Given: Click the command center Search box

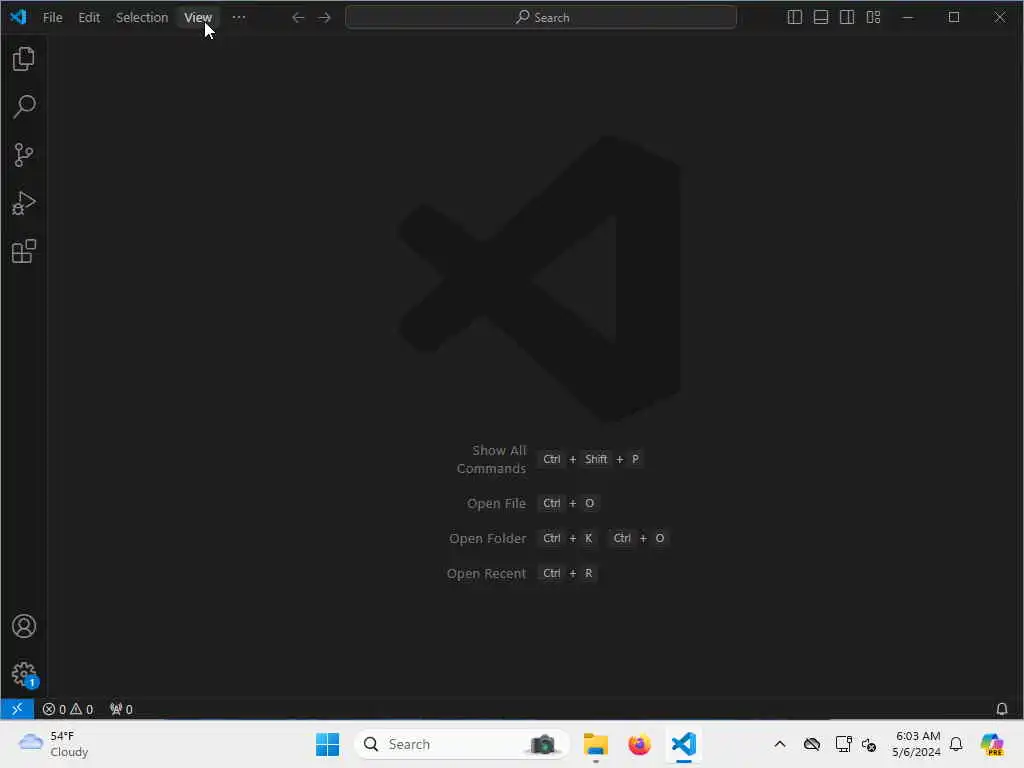Looking at the screenshot, I should pyautogui.click(x=541, y=18).
